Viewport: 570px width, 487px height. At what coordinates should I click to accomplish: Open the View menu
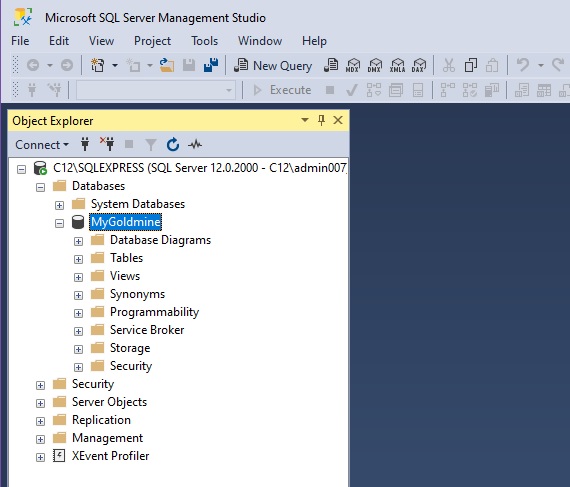click(x=101, y=41)
